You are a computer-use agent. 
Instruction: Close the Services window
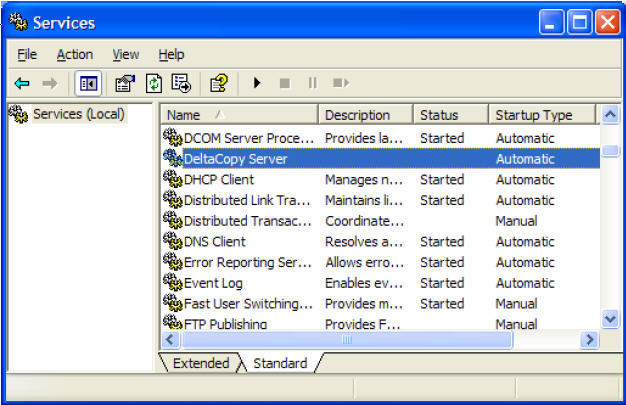608,22
